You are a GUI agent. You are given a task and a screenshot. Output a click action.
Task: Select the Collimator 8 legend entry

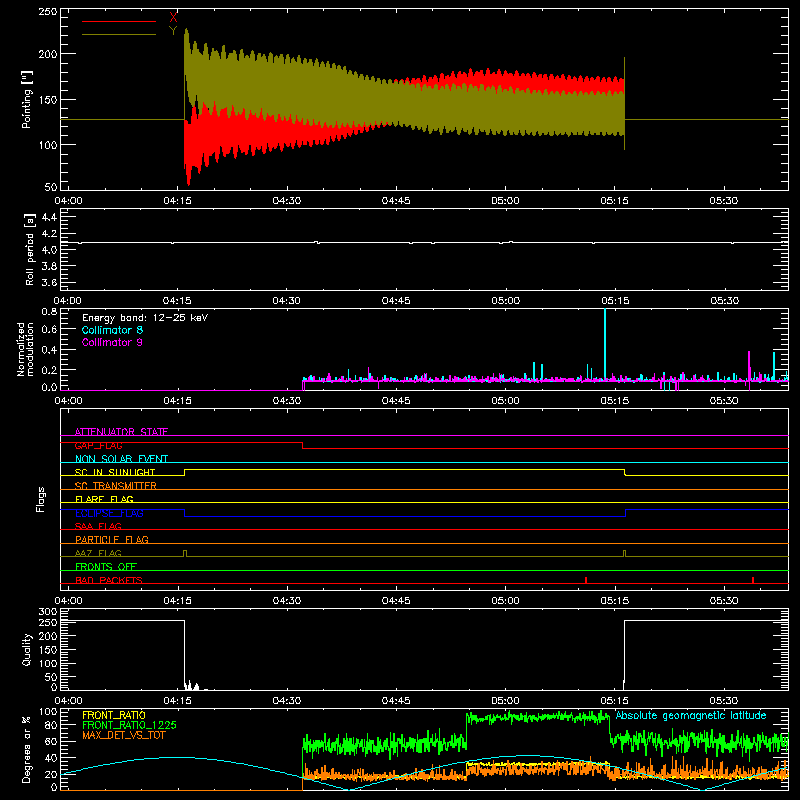112,330
